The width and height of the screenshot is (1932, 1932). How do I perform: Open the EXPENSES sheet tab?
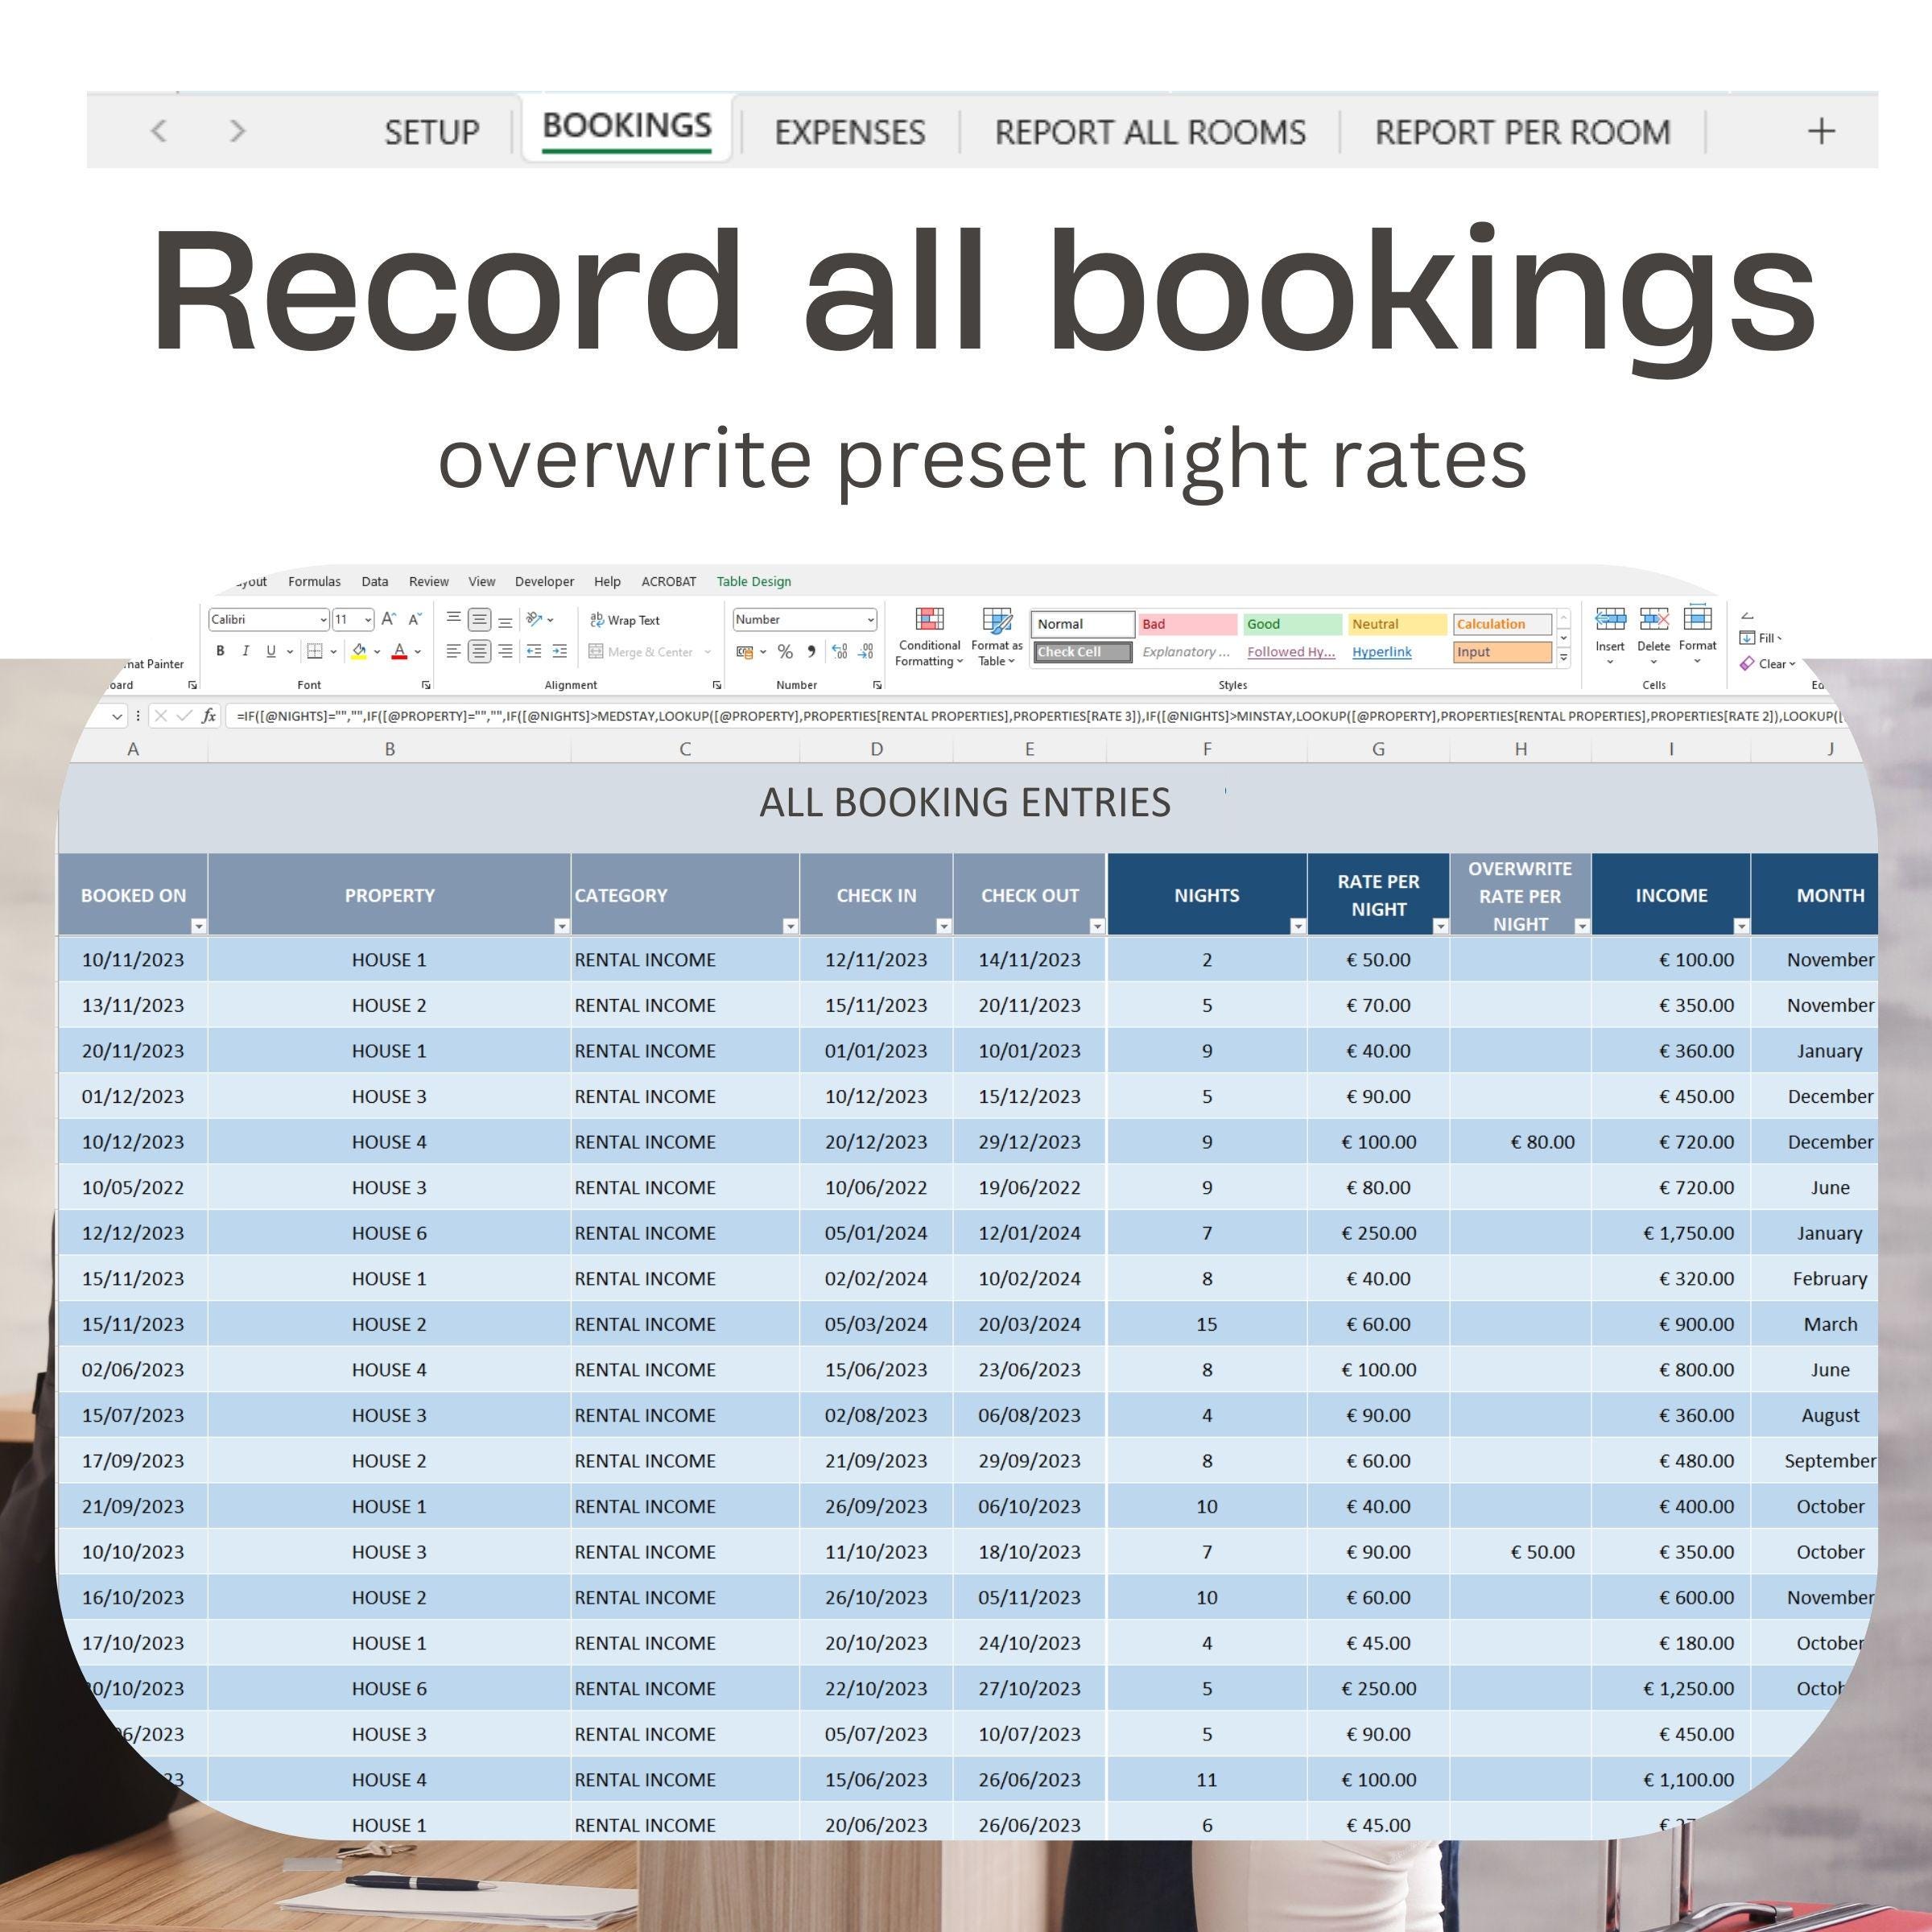click(x=850, y=131)
